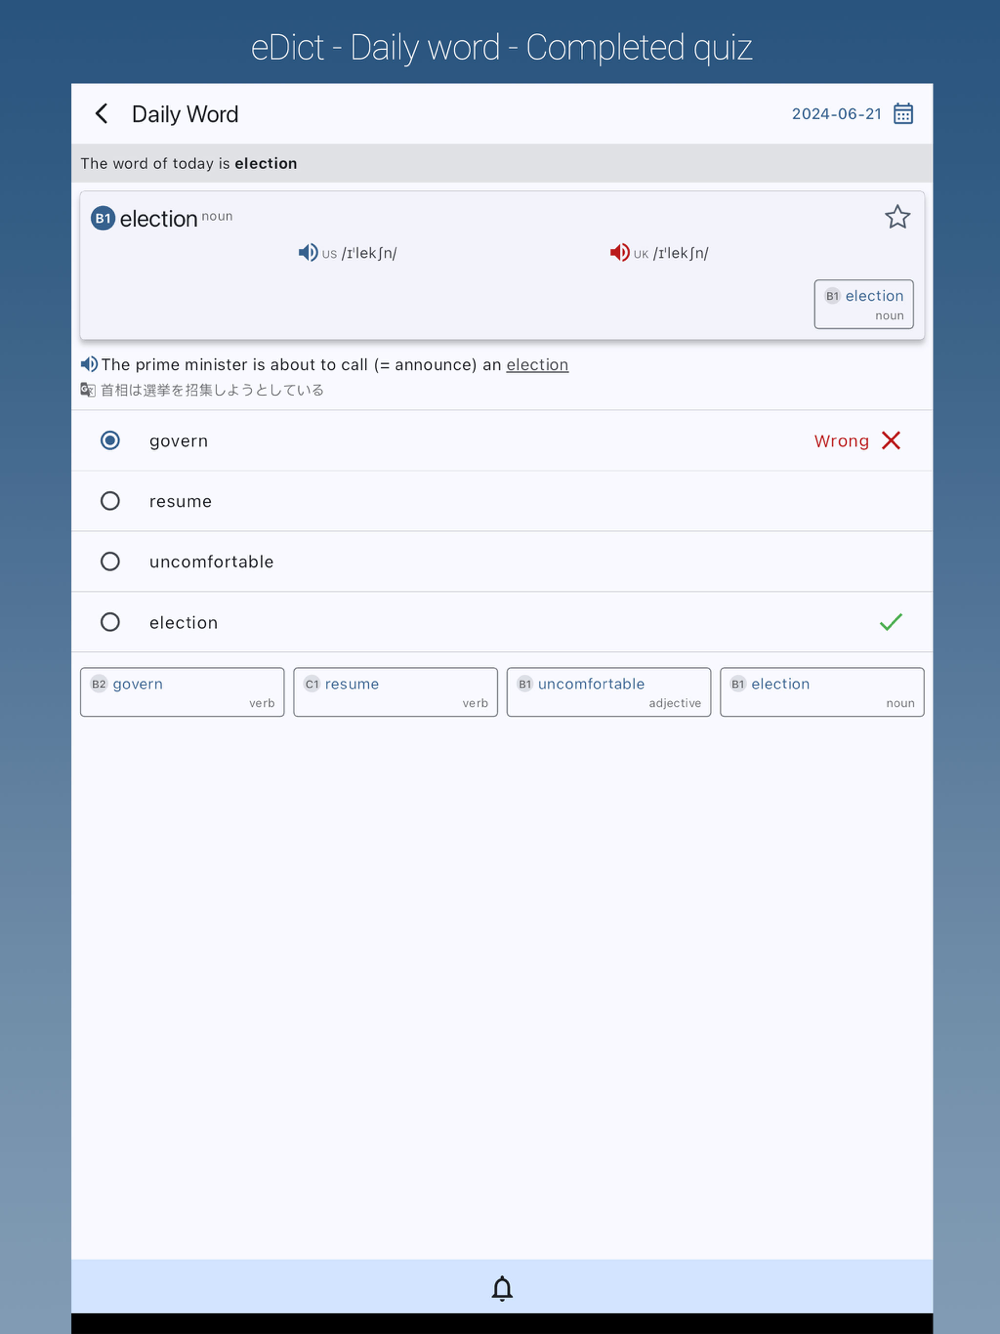Tap the Daily Word title
The height and width of the screenshot is (1334, 1000).
click(185, 114)
